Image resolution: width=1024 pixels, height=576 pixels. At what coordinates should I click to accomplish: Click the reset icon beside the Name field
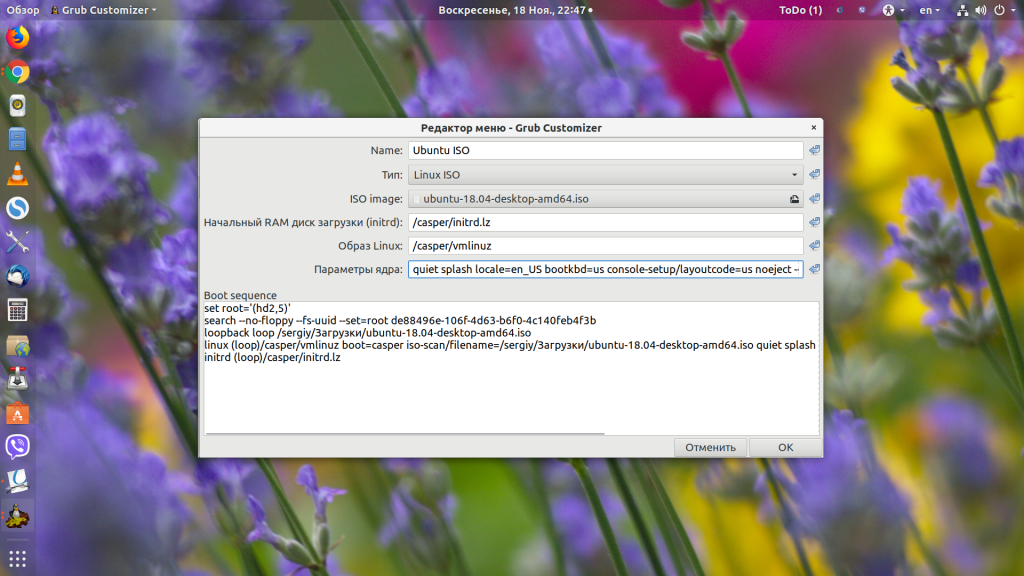(814, 151)
